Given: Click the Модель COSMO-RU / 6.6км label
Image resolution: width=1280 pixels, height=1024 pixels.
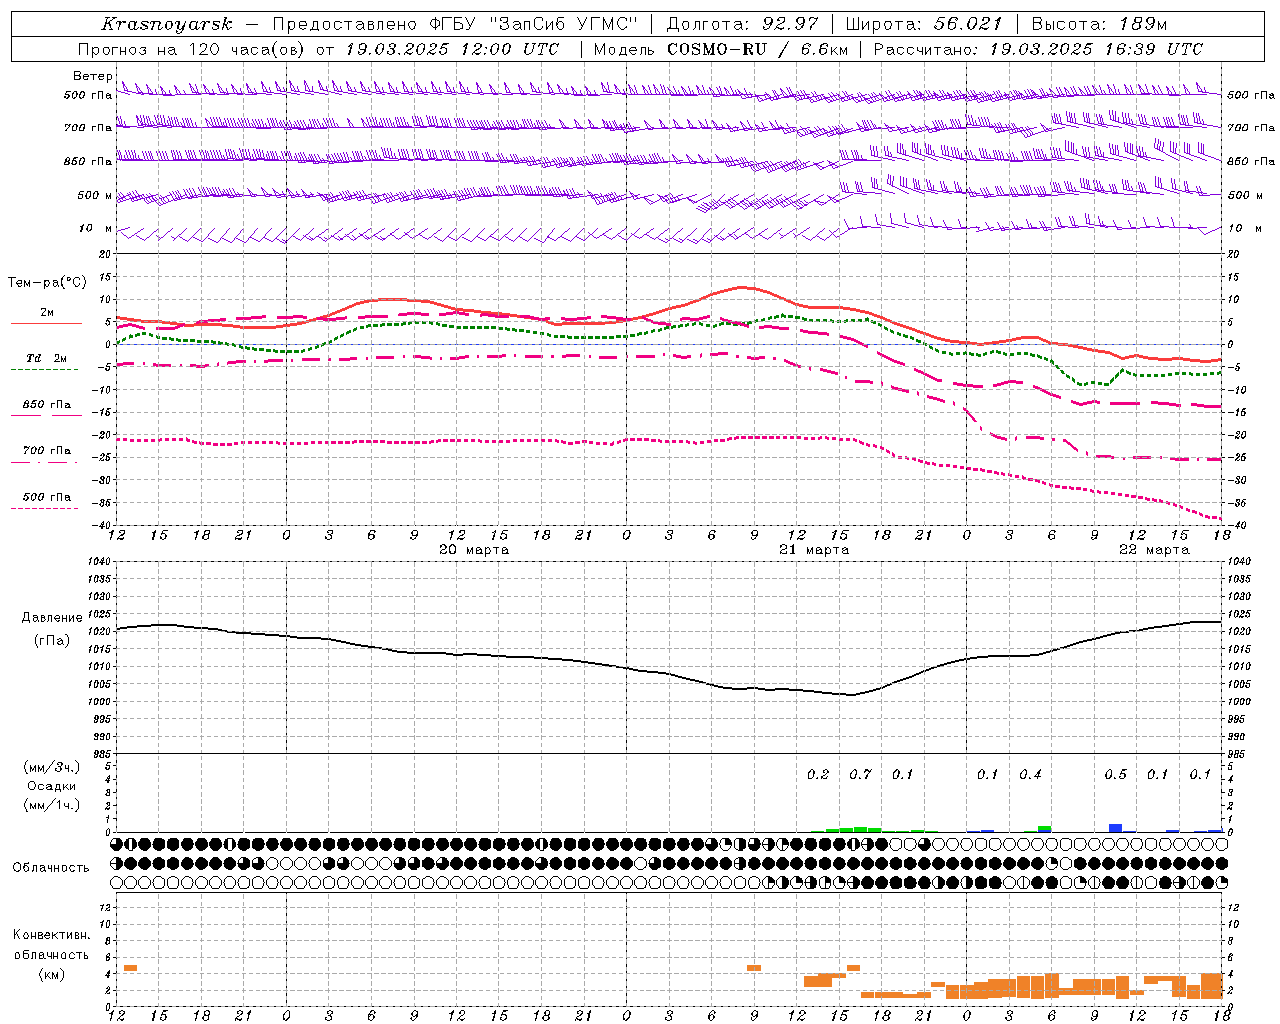Looking at the screenshot, I should pos(721,49).
